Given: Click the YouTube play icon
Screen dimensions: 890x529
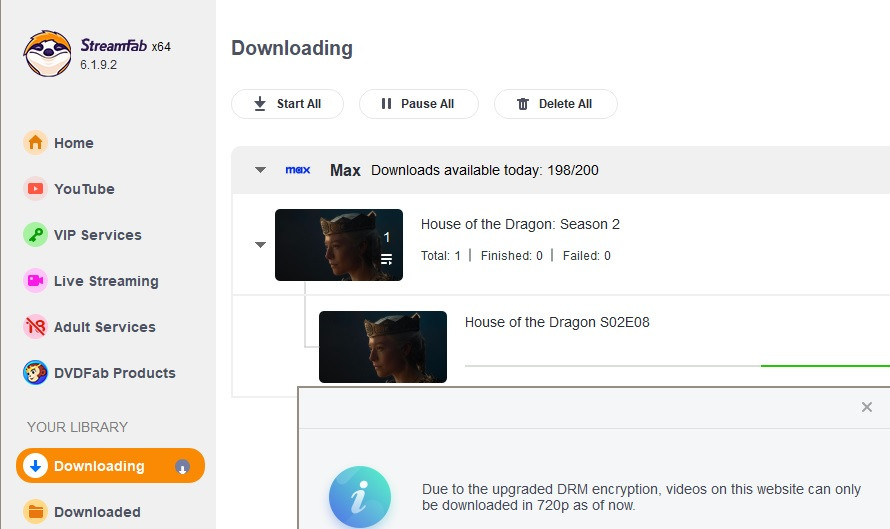Looking at the screenshot, I should (36, 189).
